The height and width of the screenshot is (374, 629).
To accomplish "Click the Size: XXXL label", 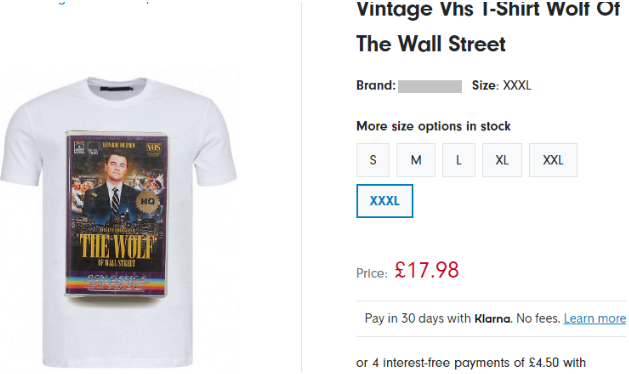I will pyautogui.click(x=501, y=85).
